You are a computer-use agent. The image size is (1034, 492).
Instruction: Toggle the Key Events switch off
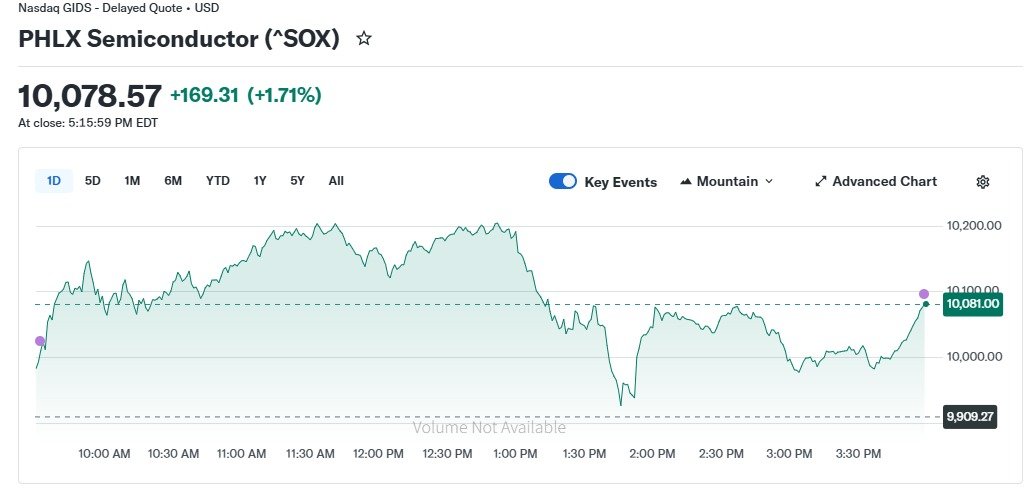pyautogui.click(x=563, y=181)
